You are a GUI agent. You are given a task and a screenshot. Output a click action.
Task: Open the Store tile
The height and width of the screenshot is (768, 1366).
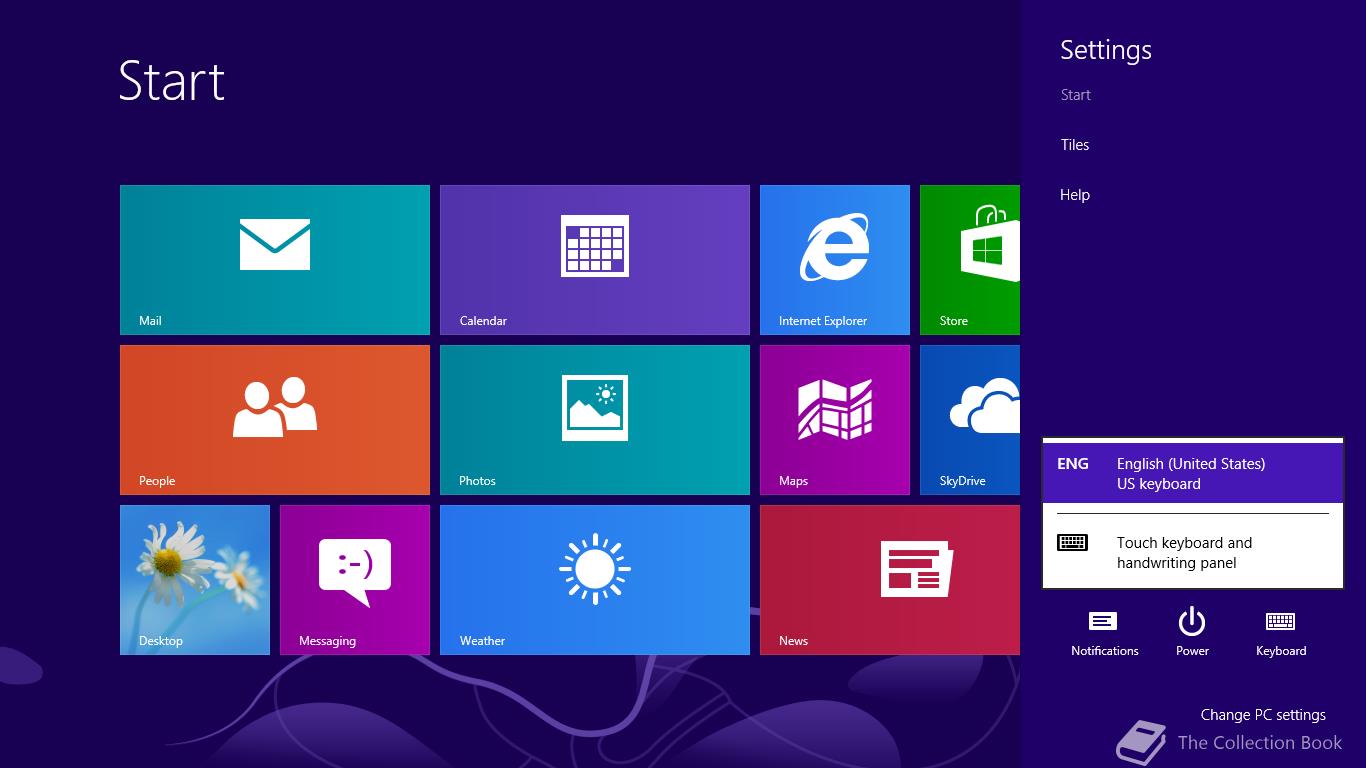(x=970, y=260)
